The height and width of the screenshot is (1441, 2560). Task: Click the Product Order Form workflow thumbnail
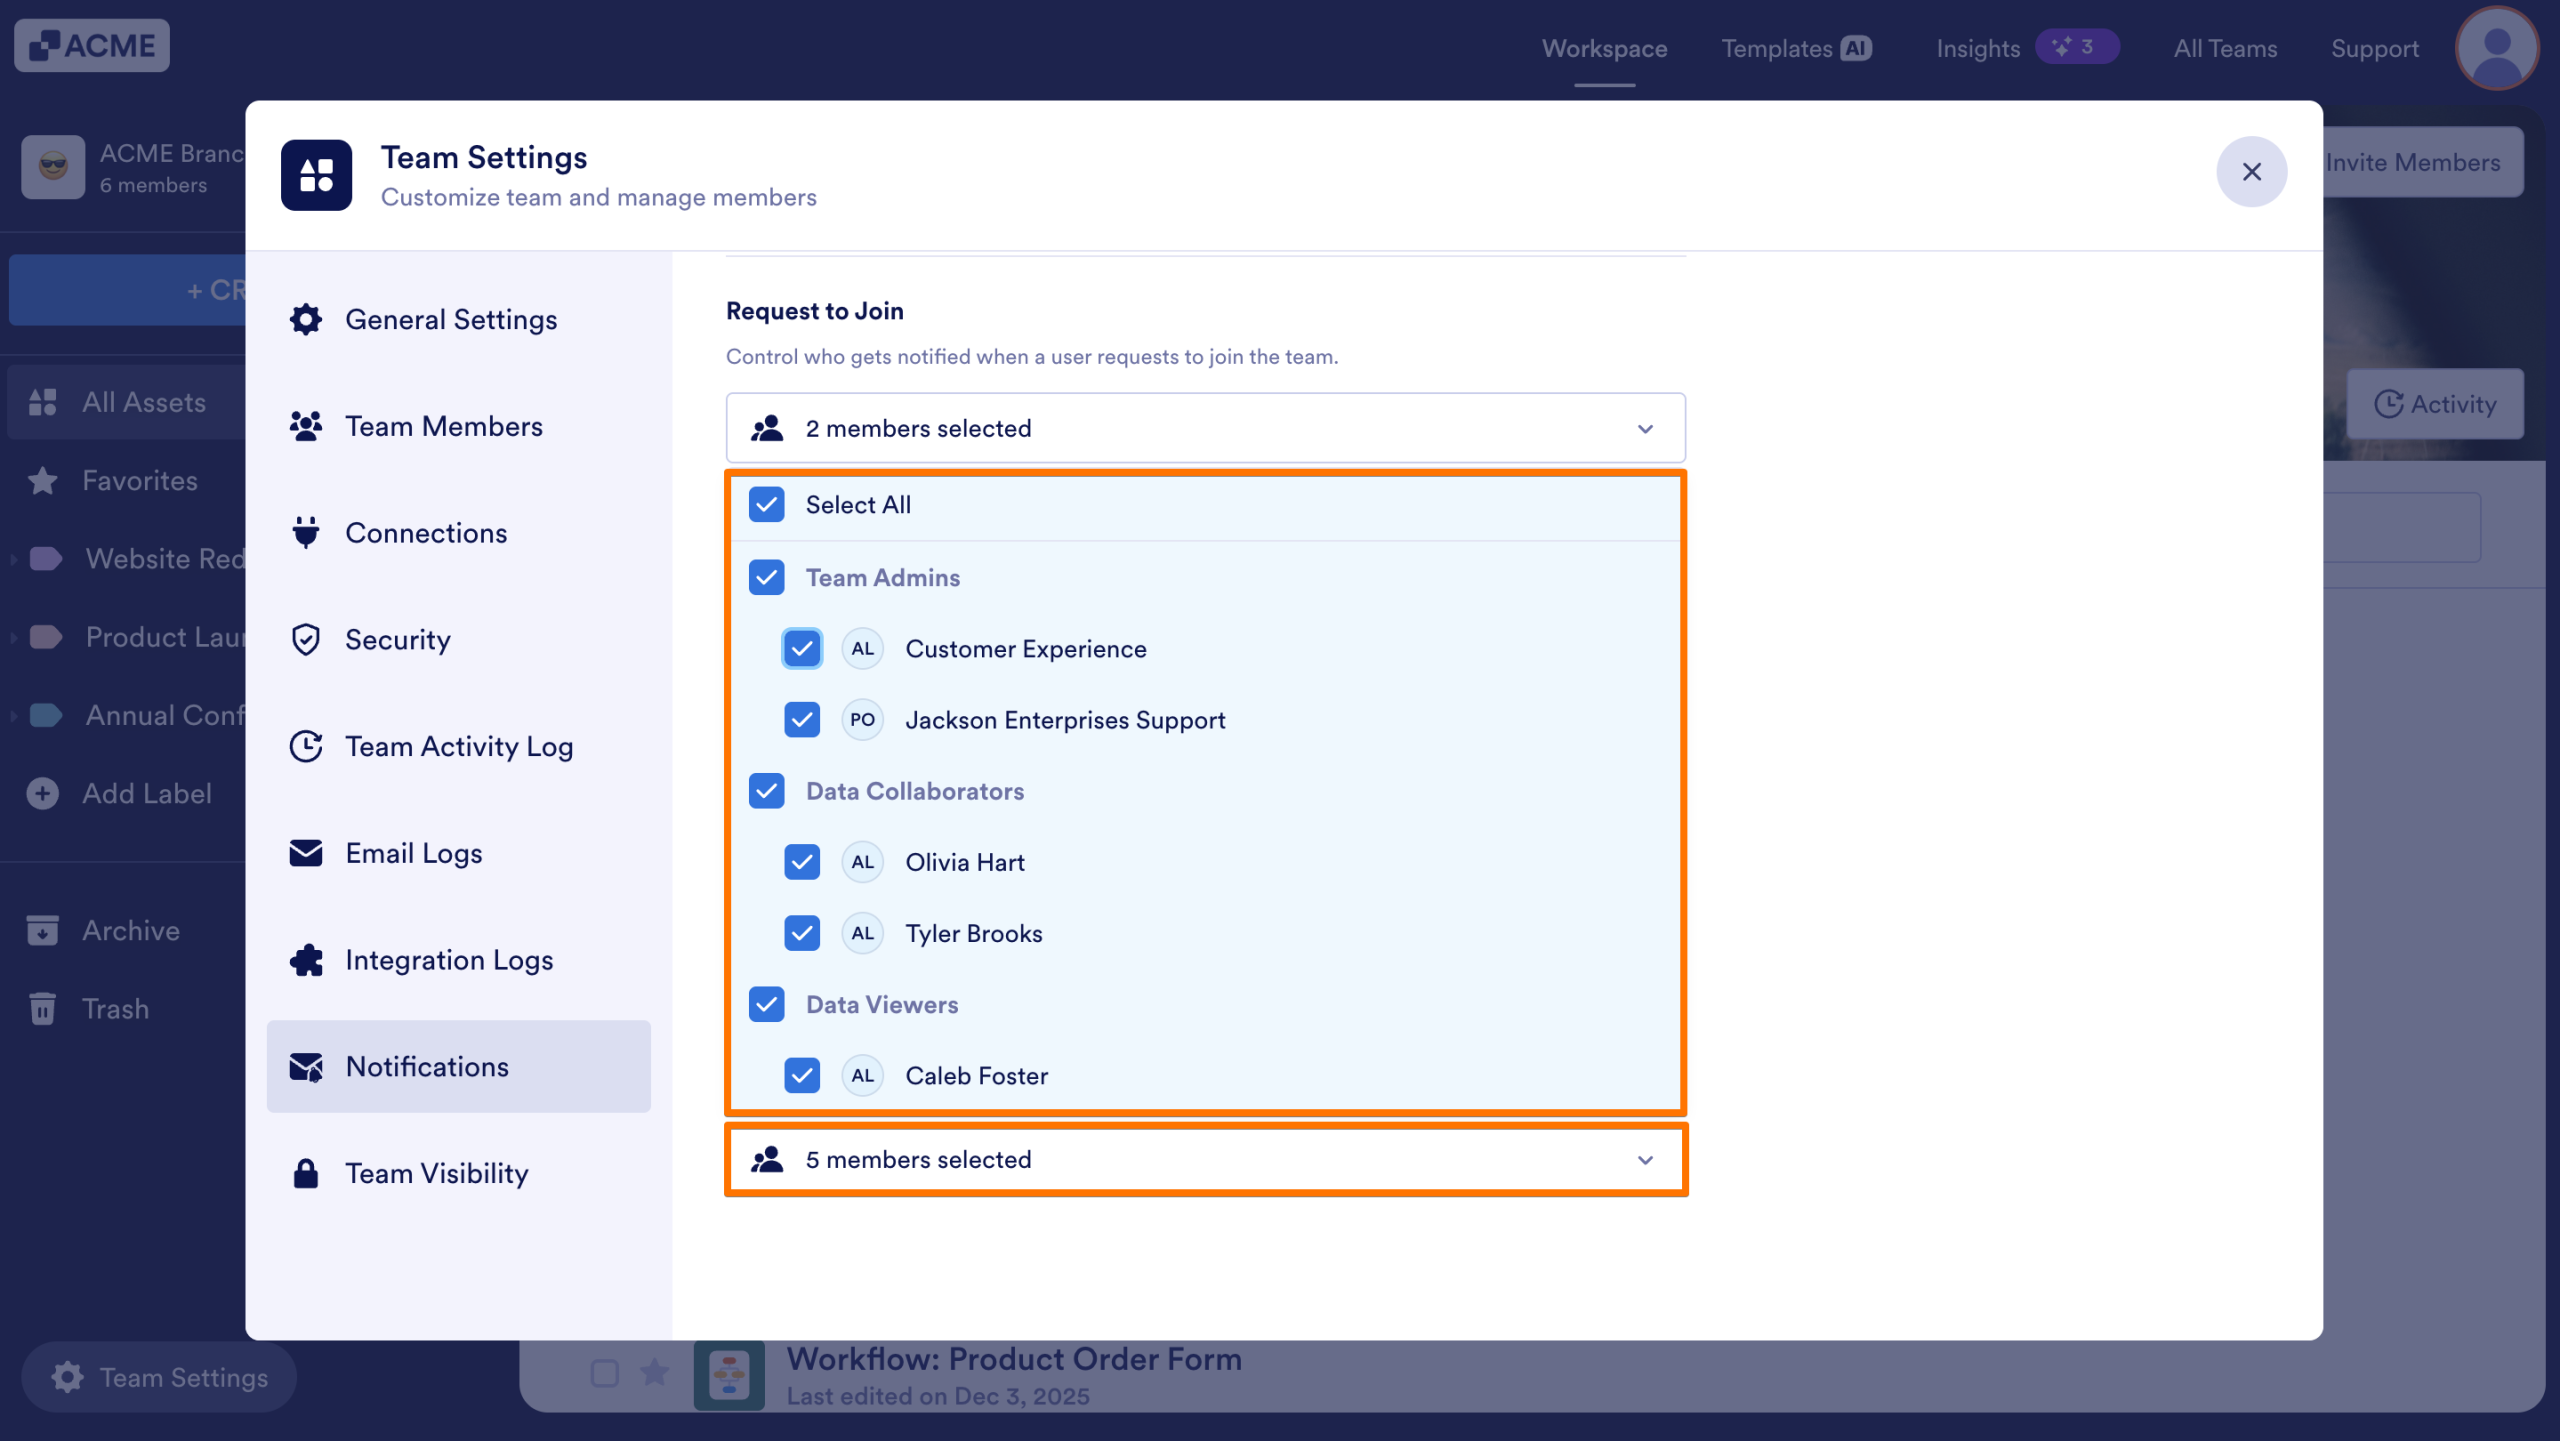729,1375
